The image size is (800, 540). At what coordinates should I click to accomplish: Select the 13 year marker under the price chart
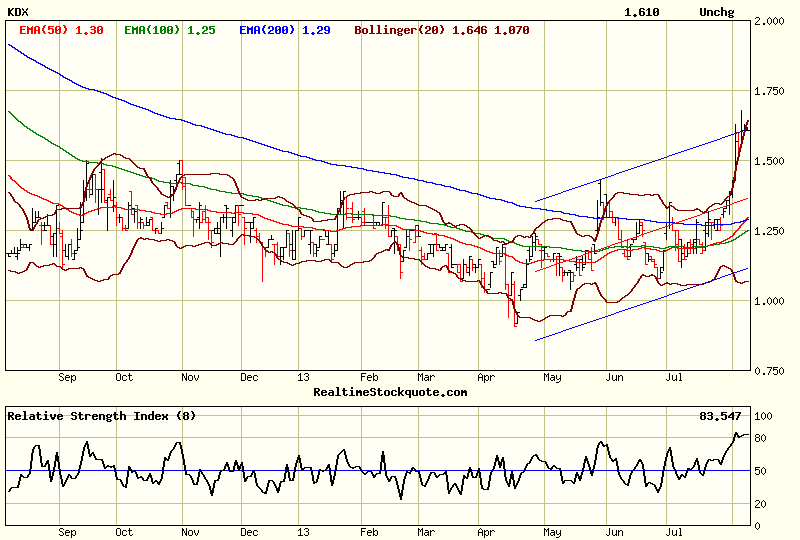click(304, 378)
